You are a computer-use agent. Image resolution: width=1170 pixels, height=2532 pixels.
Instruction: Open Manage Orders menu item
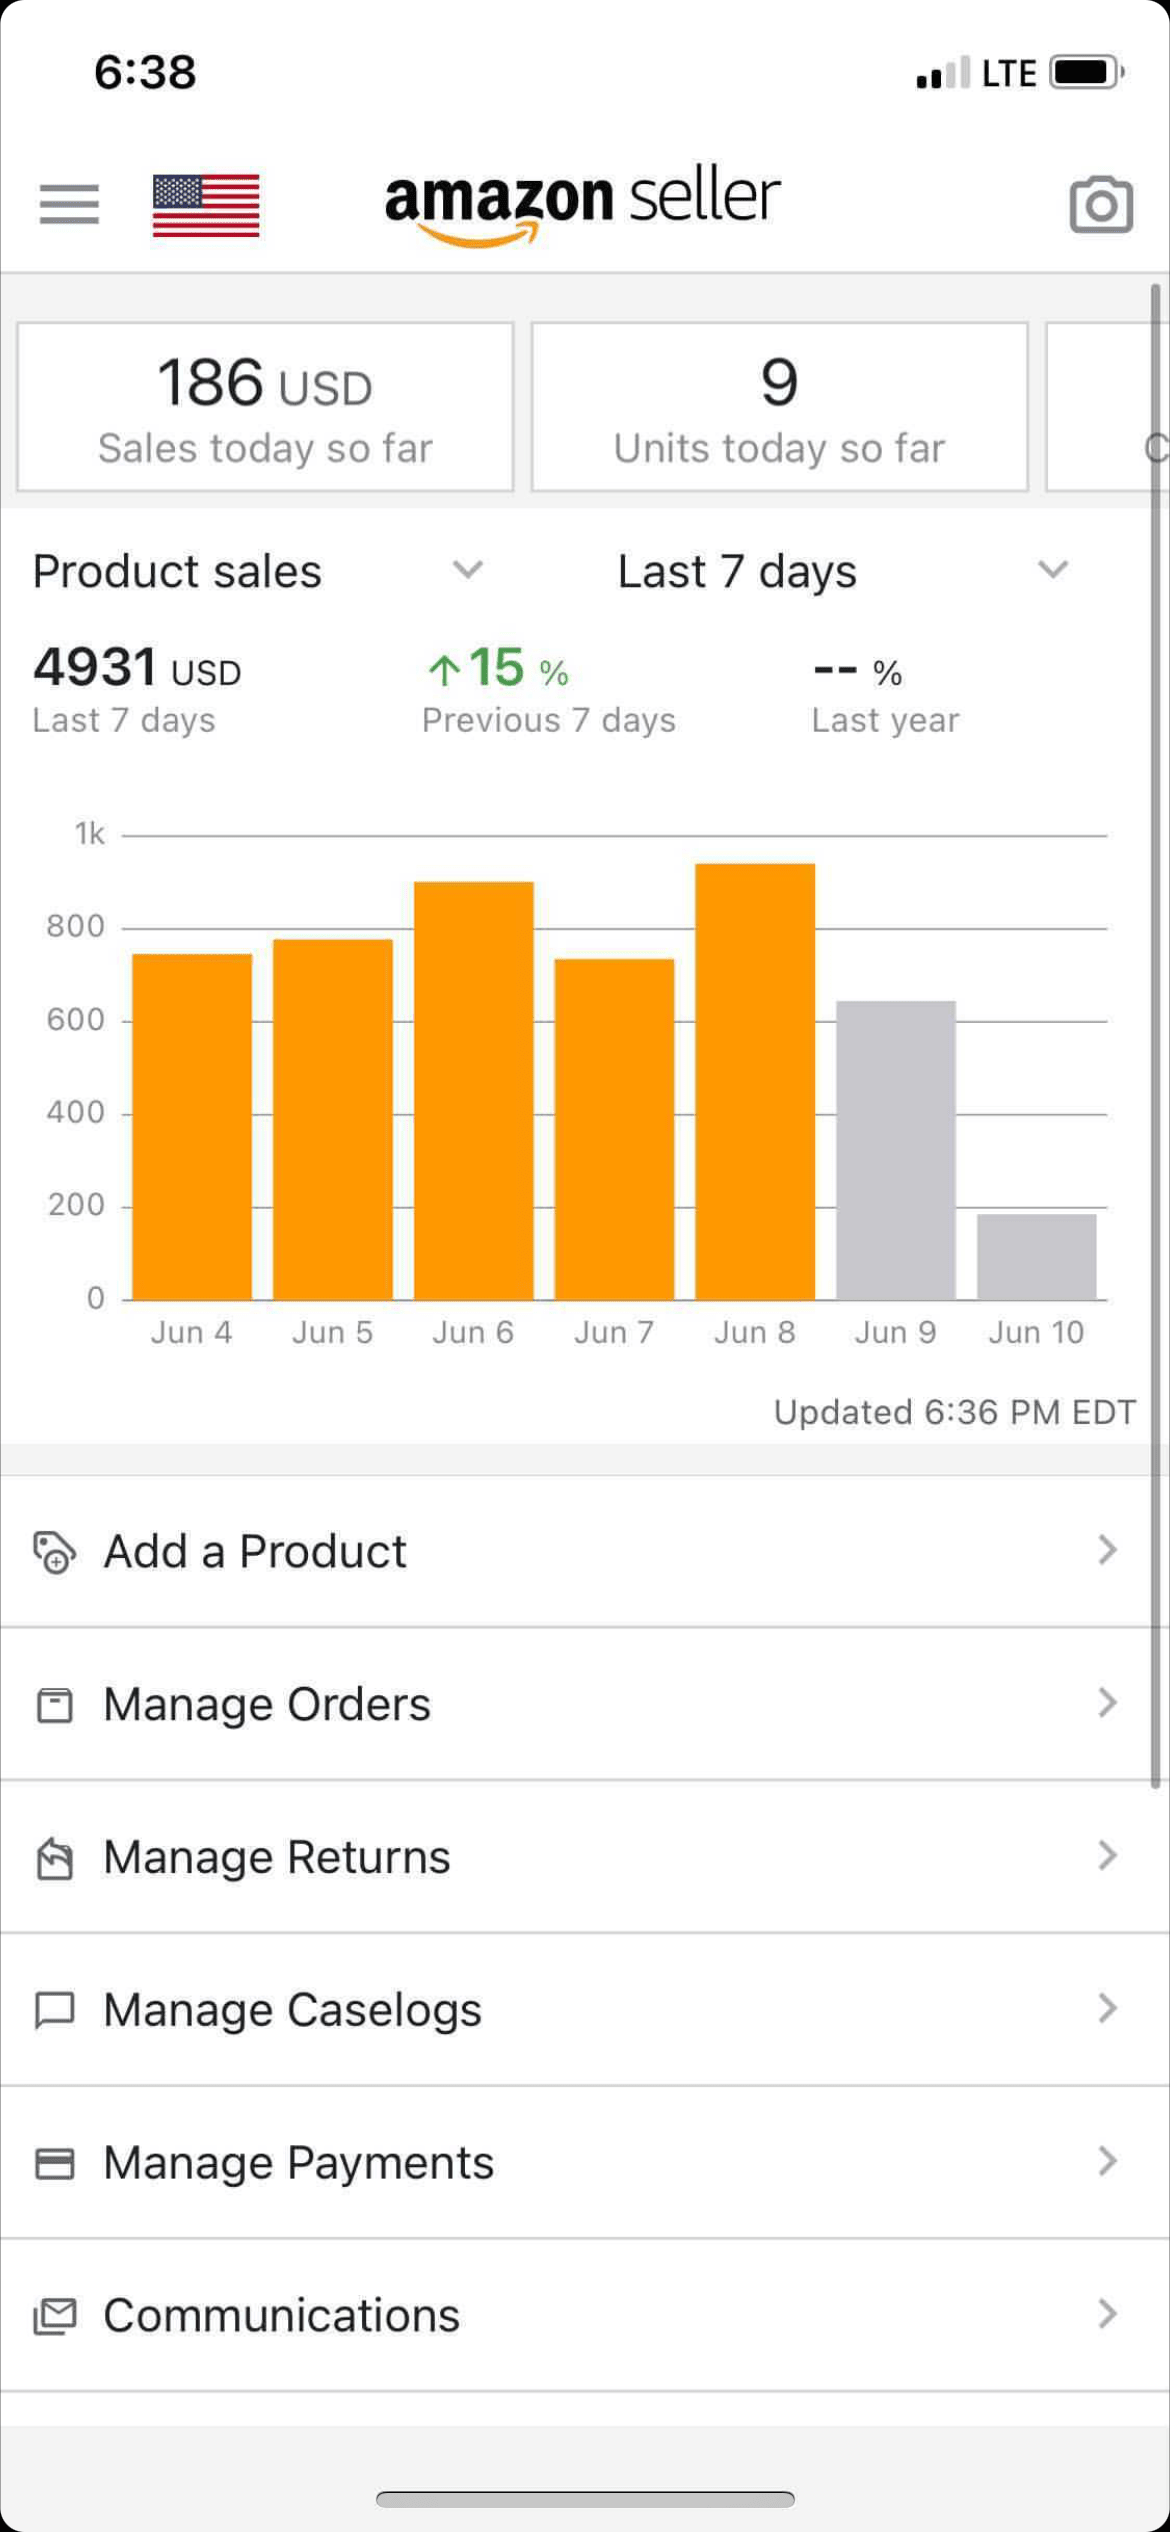267,1704
